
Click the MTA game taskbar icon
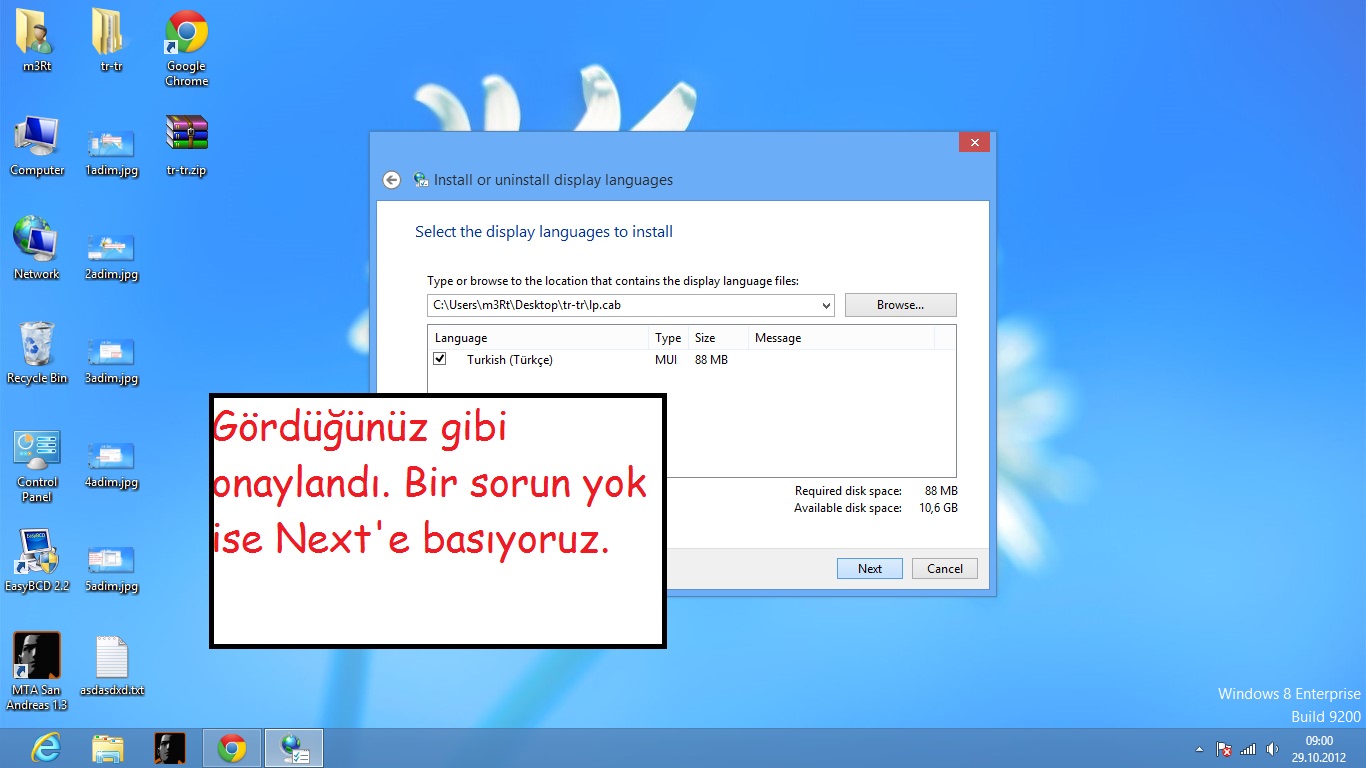coord(170,748)
